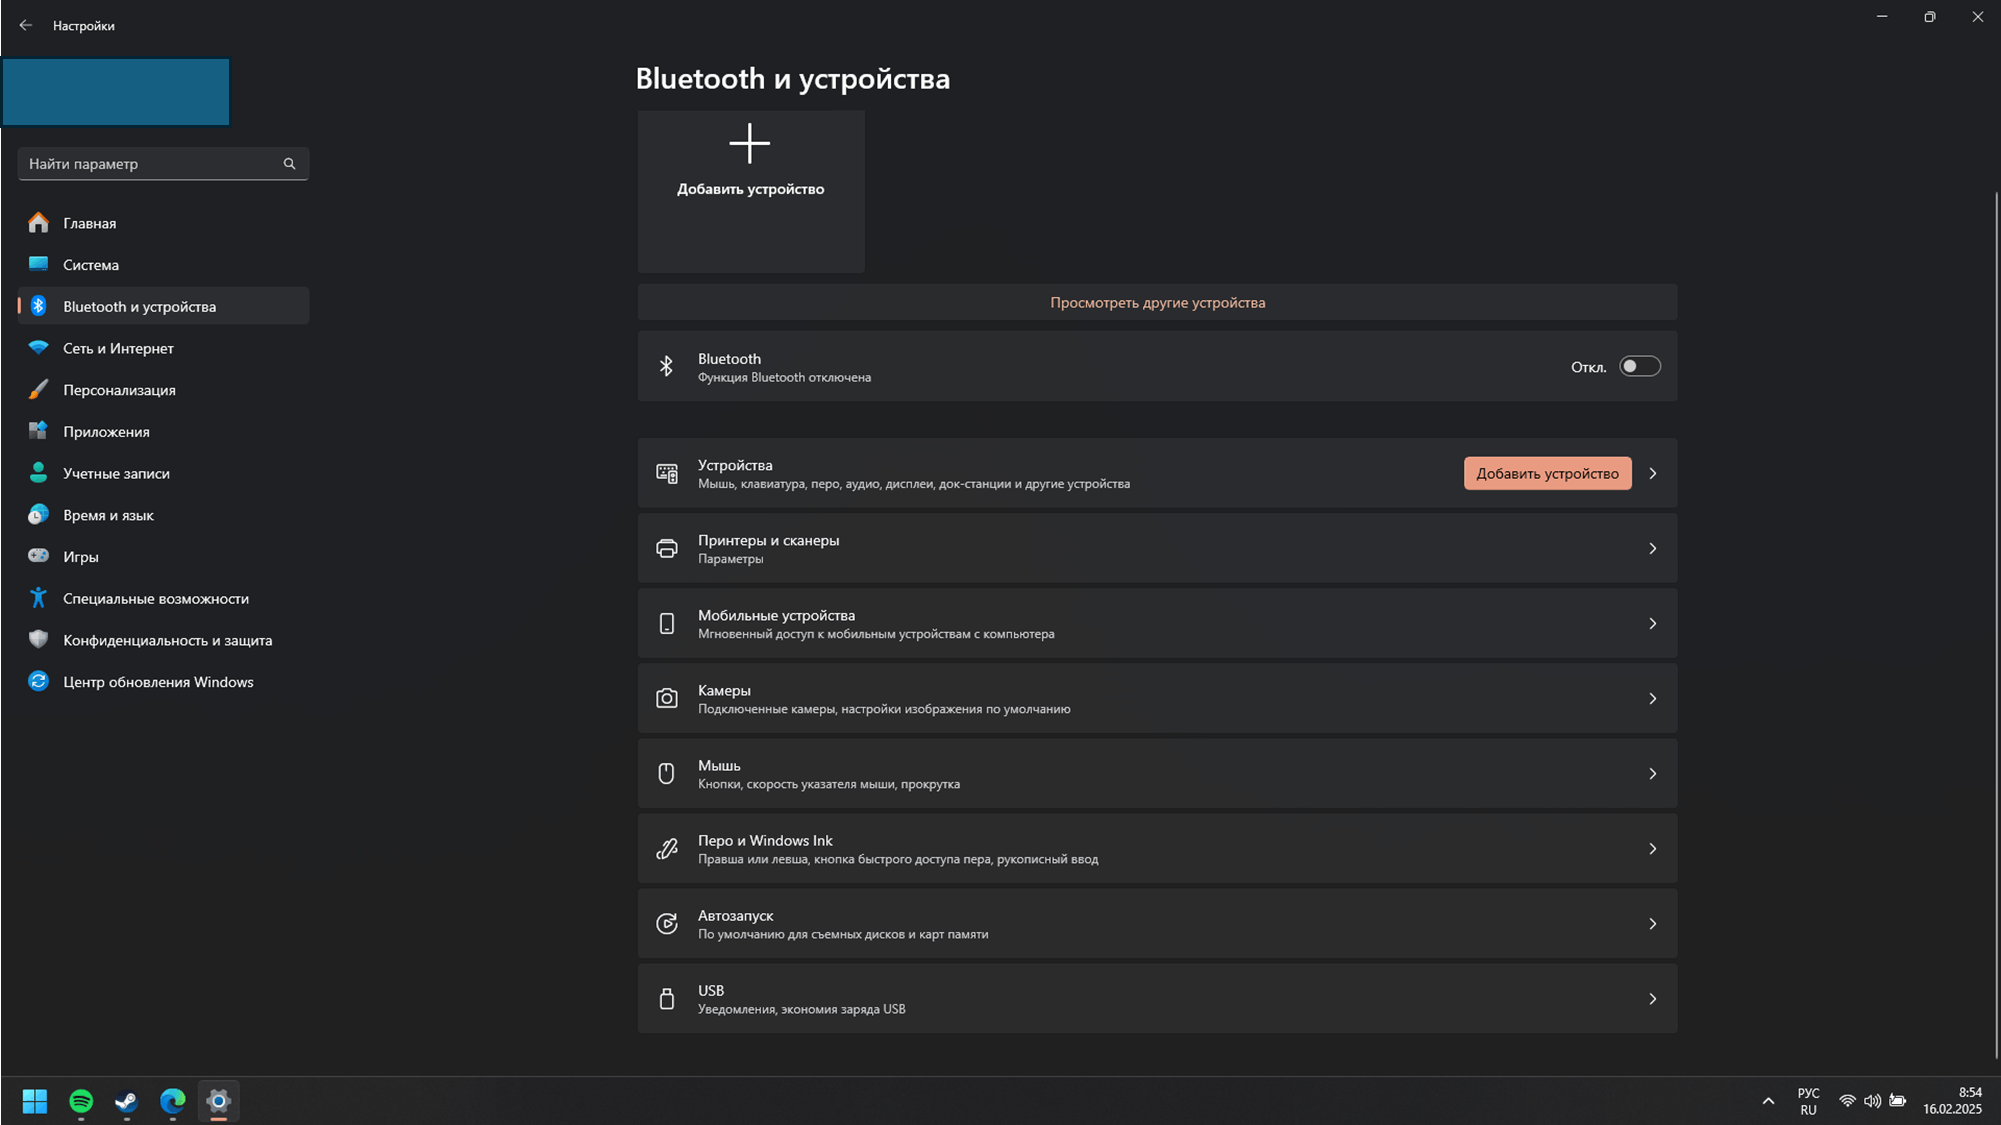Click the phone icon in Мобильные устройства
The height and width of the screenshot is (1125, 2001).
coord(666,623)
